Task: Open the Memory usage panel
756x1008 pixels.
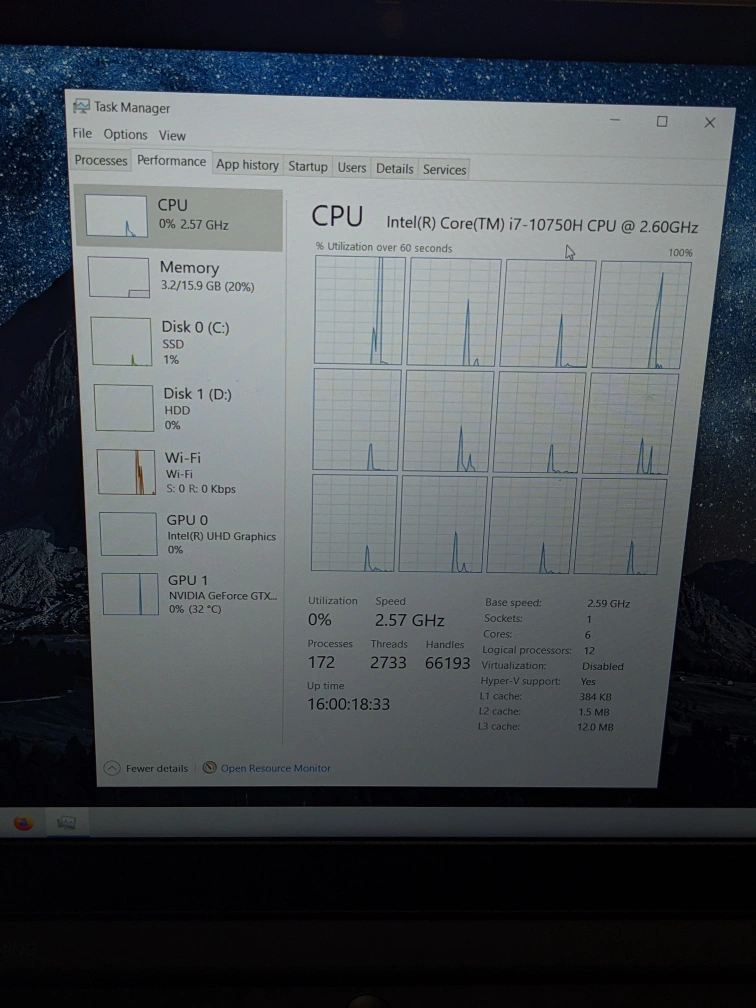Action: coord(118,277)
